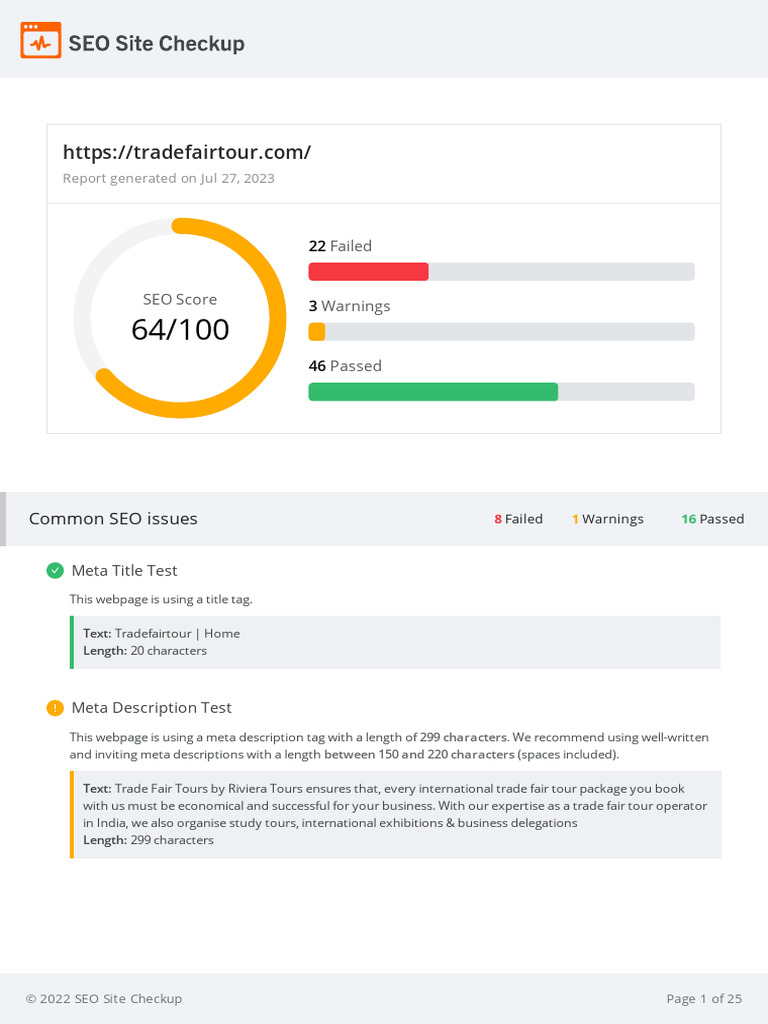Viewport: 768px width, 1024px height.
Task: Click the green Meta Title Test checkmark icon
Action: coord(55,571)
